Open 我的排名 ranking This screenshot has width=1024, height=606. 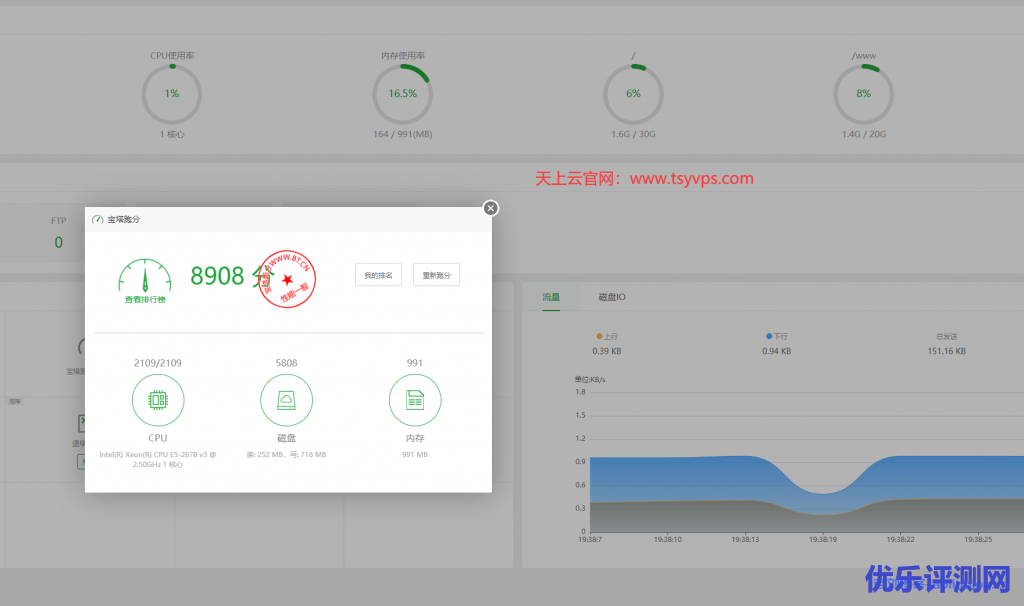coord(378,275)
